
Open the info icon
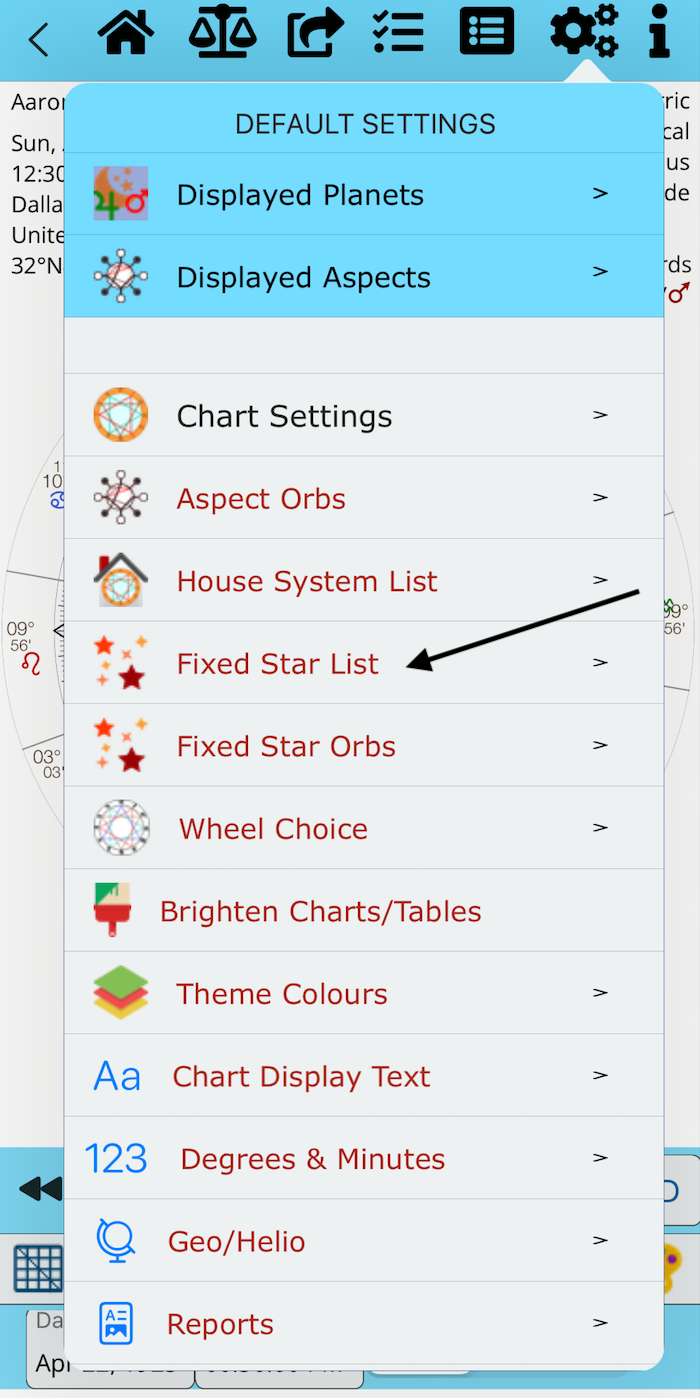pos(658,32)
